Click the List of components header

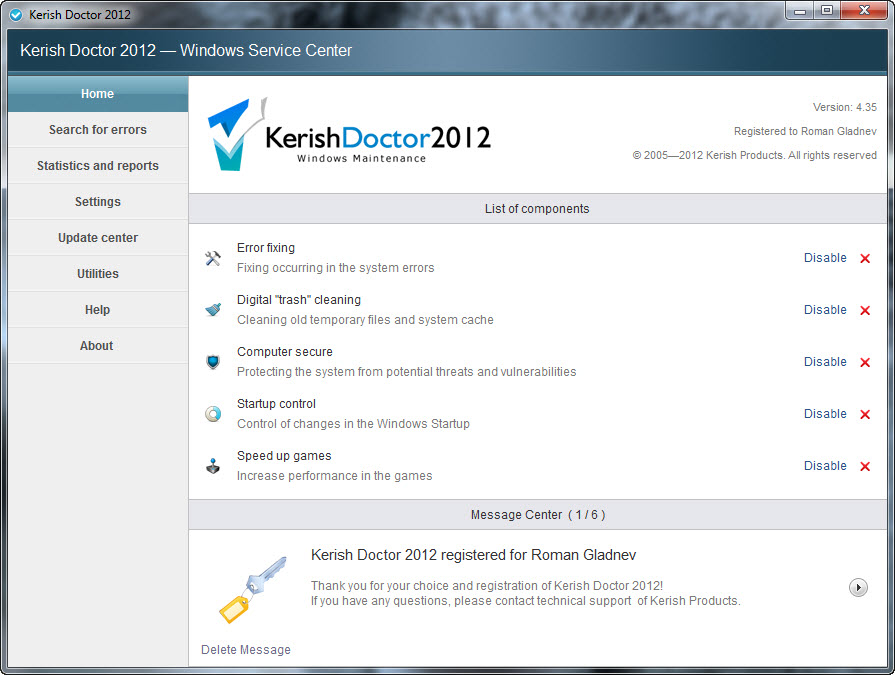coord(537,208)
